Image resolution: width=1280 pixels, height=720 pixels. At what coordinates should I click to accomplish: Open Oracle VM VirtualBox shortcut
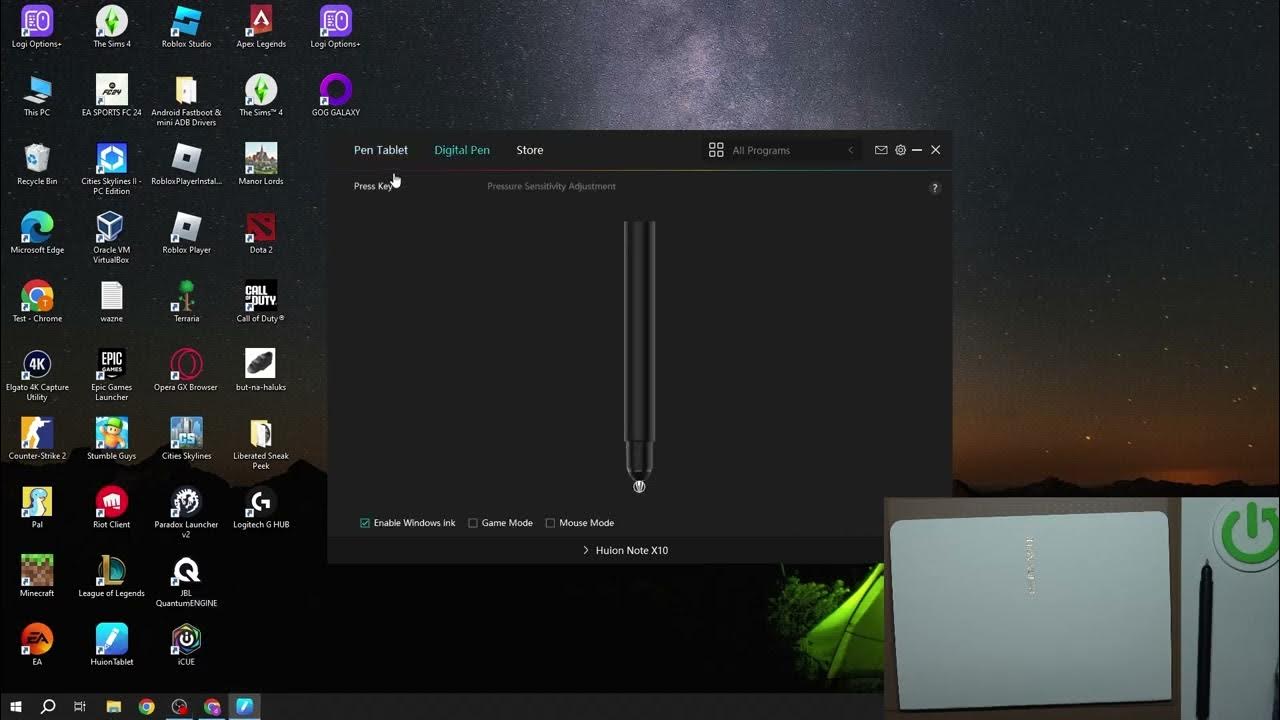click(112, 239)
